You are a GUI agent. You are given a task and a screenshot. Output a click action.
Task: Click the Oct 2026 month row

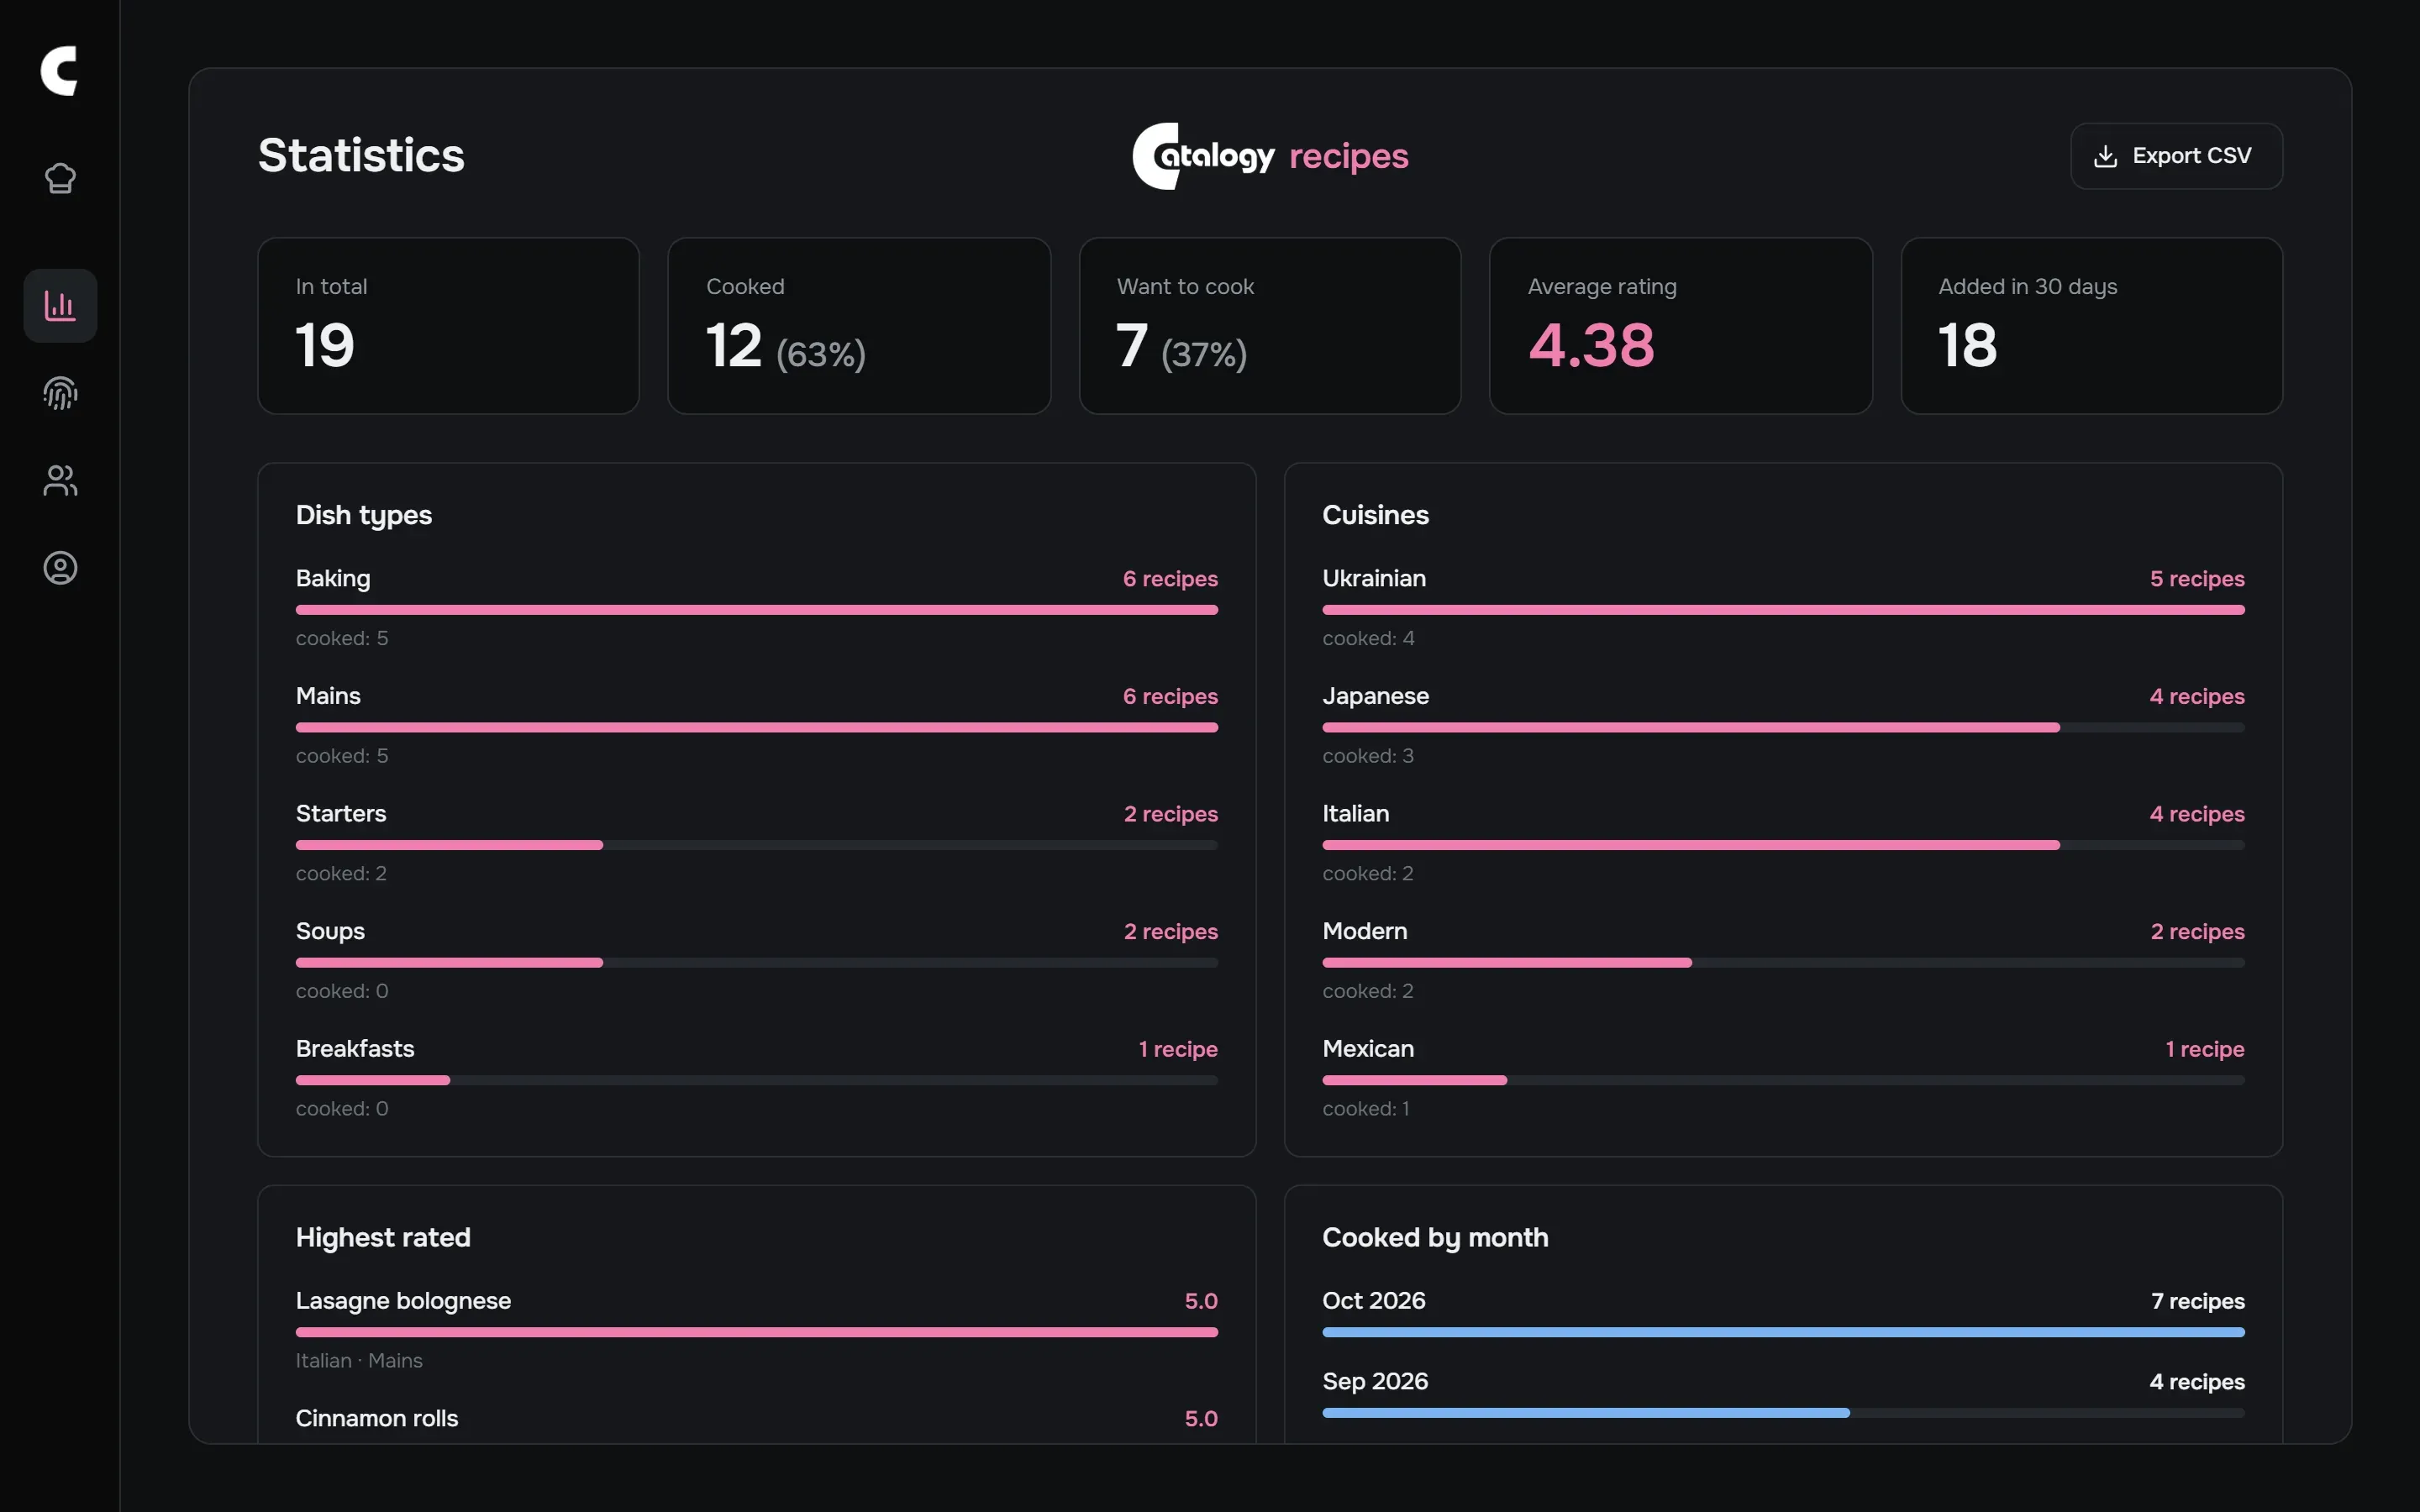click(x=1783, y=1315)
